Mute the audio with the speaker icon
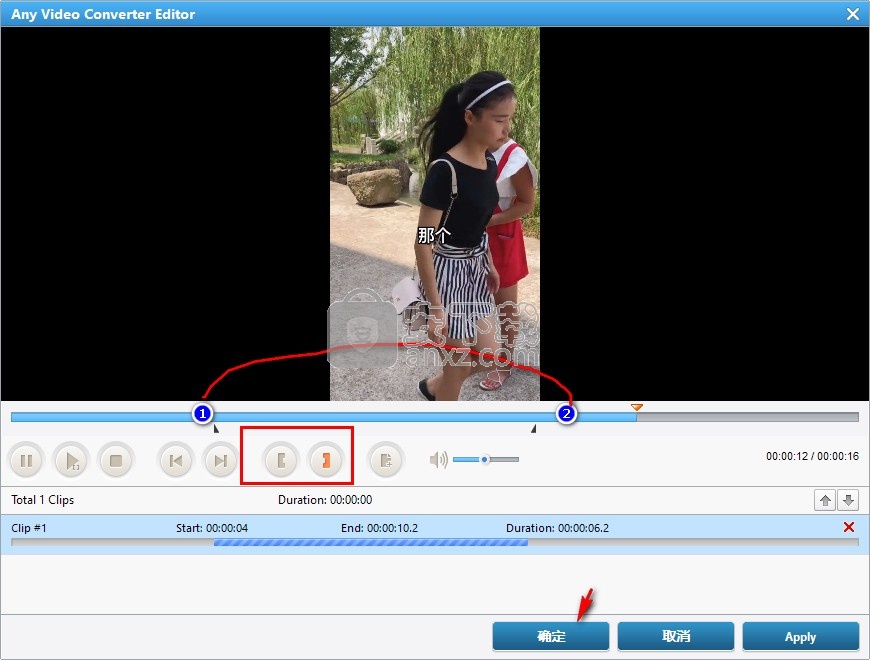The image size is (870, 660). (x=438, y=459)
